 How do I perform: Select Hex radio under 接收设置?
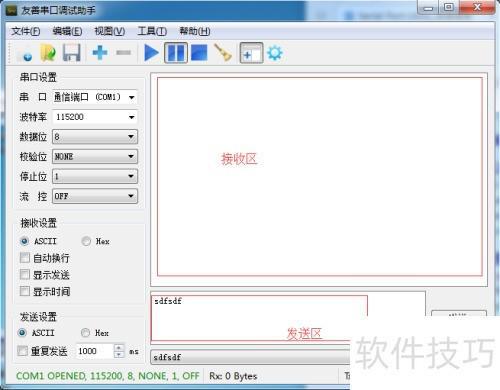pos(86,241)
